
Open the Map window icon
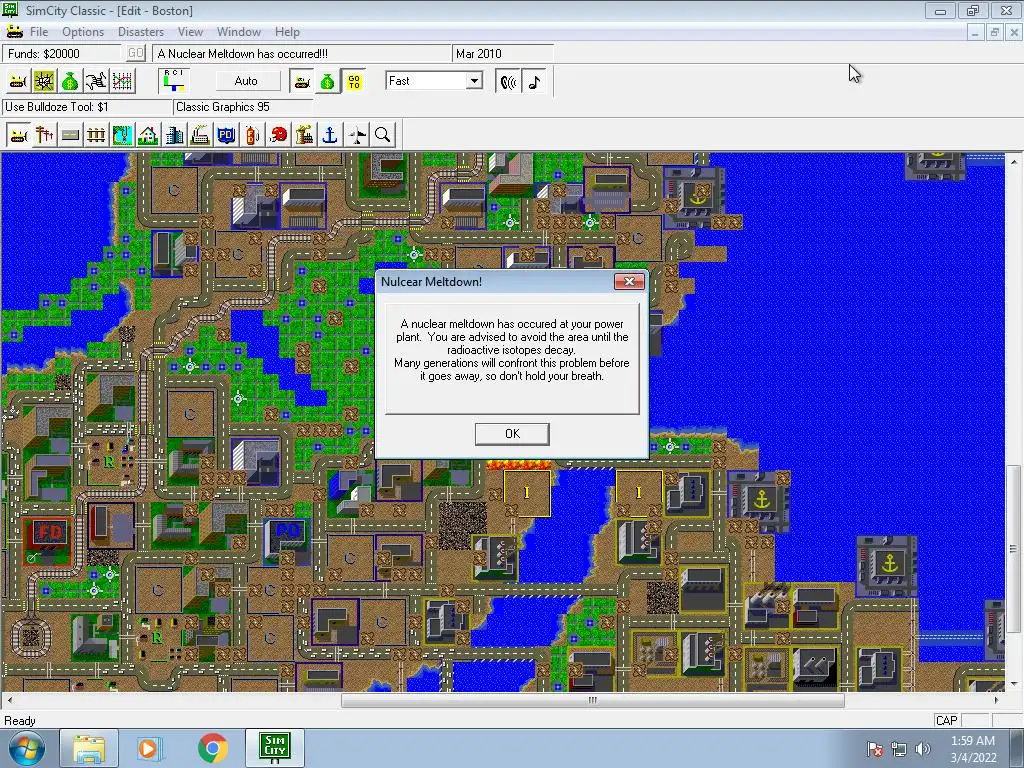pyautogui.click(x=44, y=81)
